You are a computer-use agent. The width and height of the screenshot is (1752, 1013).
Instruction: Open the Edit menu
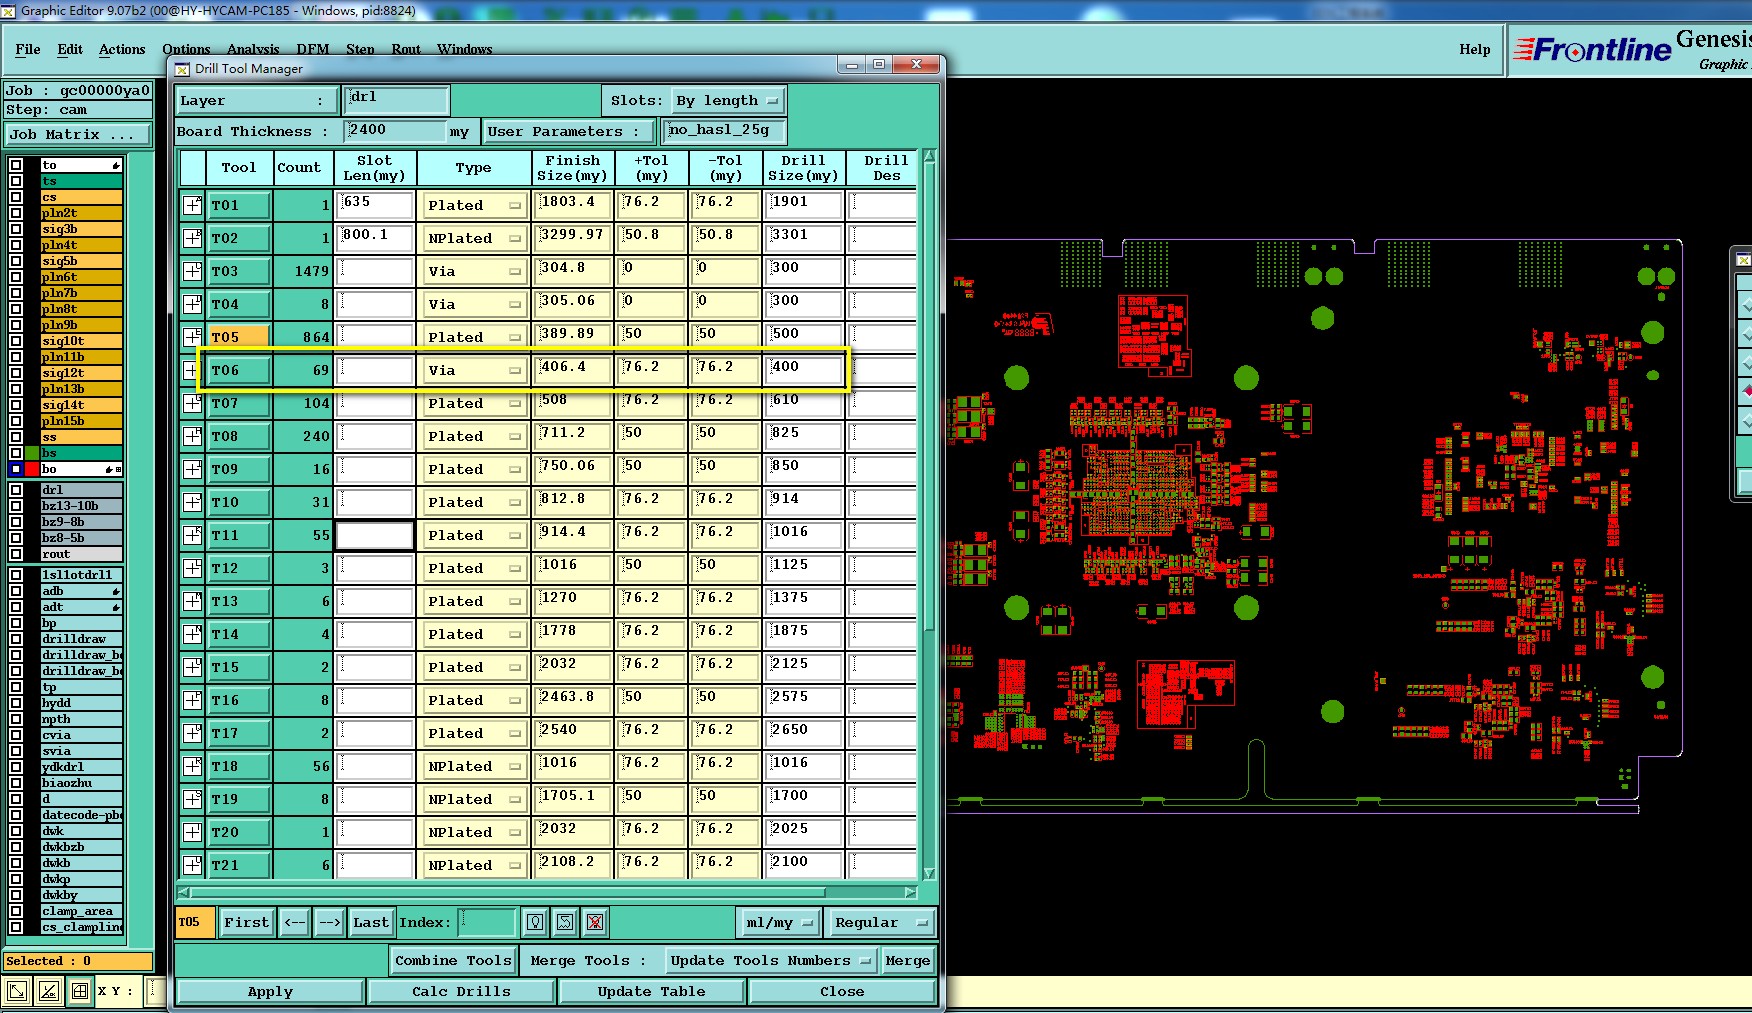(x=70, y=49)
